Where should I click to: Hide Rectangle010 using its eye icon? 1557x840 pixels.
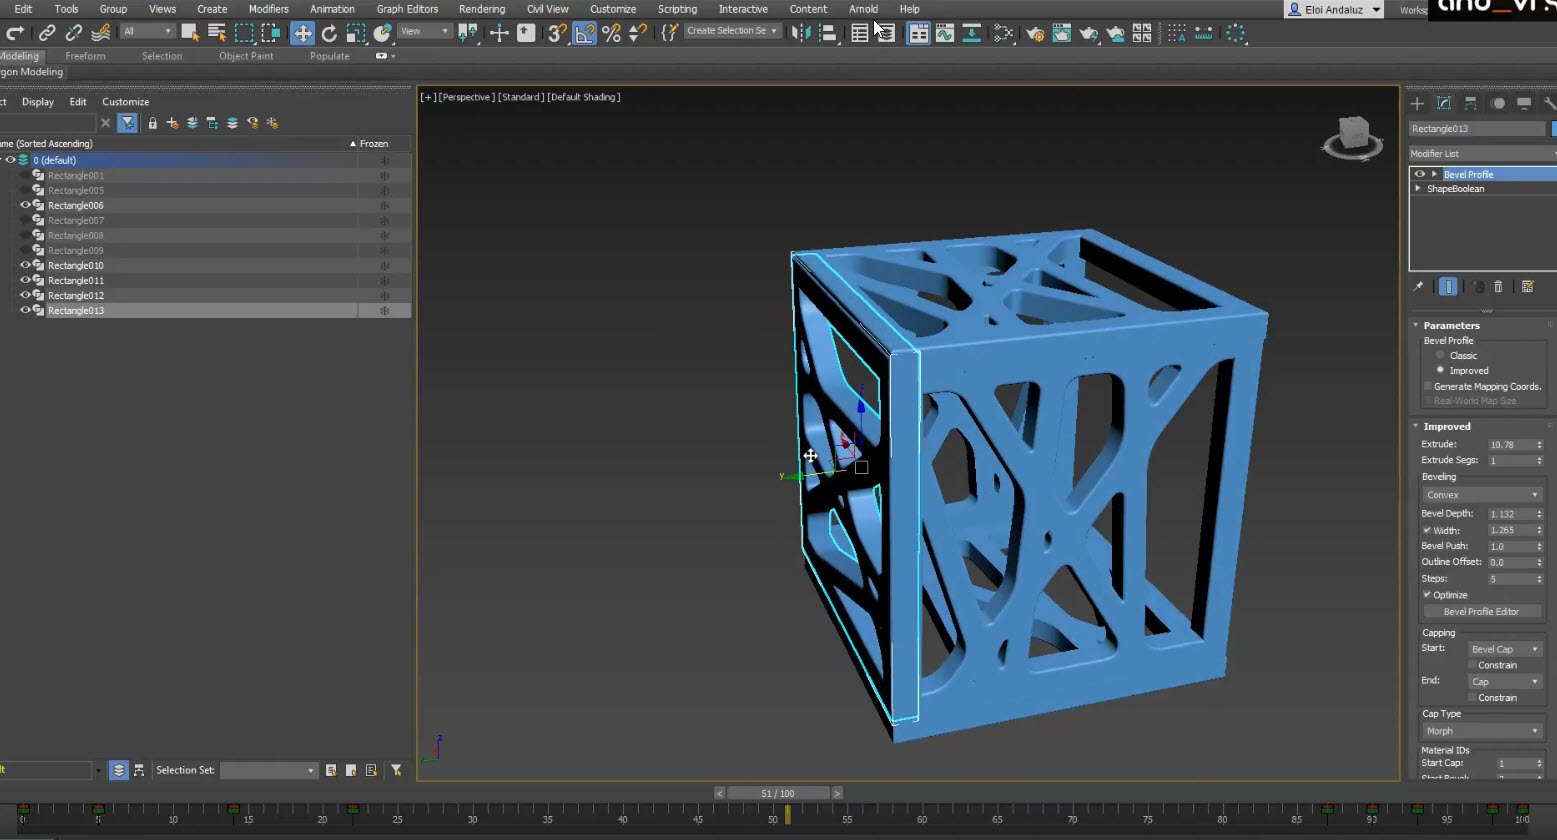[26, 266]
